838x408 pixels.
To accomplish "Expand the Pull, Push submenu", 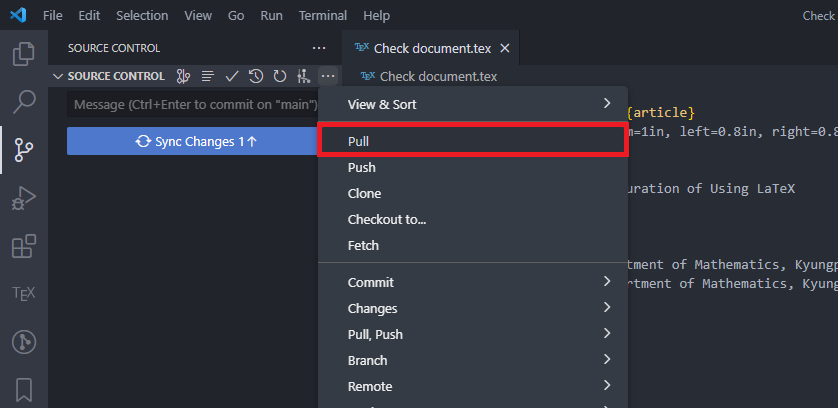I will click(x=472, y=334).
